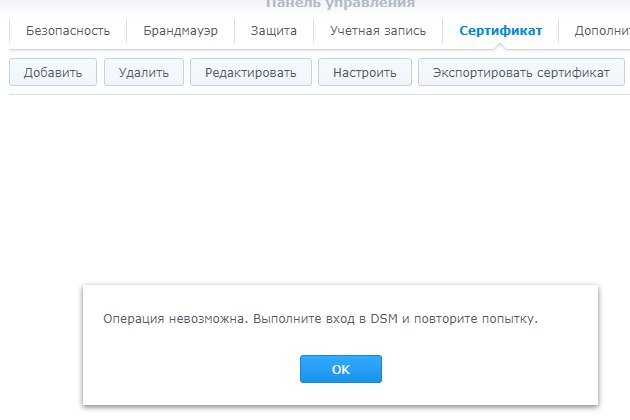Click the Добавить button
The height and width of the screenshot is (420, 630).
coord(53,72)
